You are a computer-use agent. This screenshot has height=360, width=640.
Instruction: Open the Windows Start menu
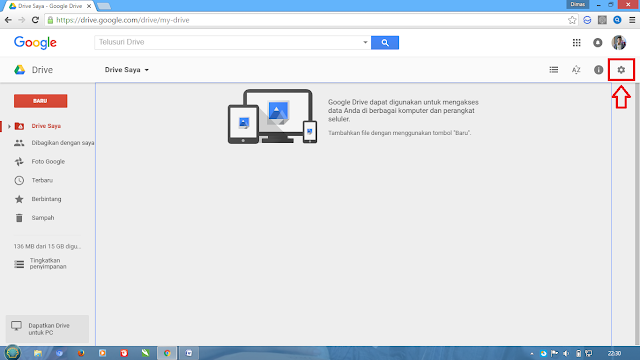click(12, 353)
